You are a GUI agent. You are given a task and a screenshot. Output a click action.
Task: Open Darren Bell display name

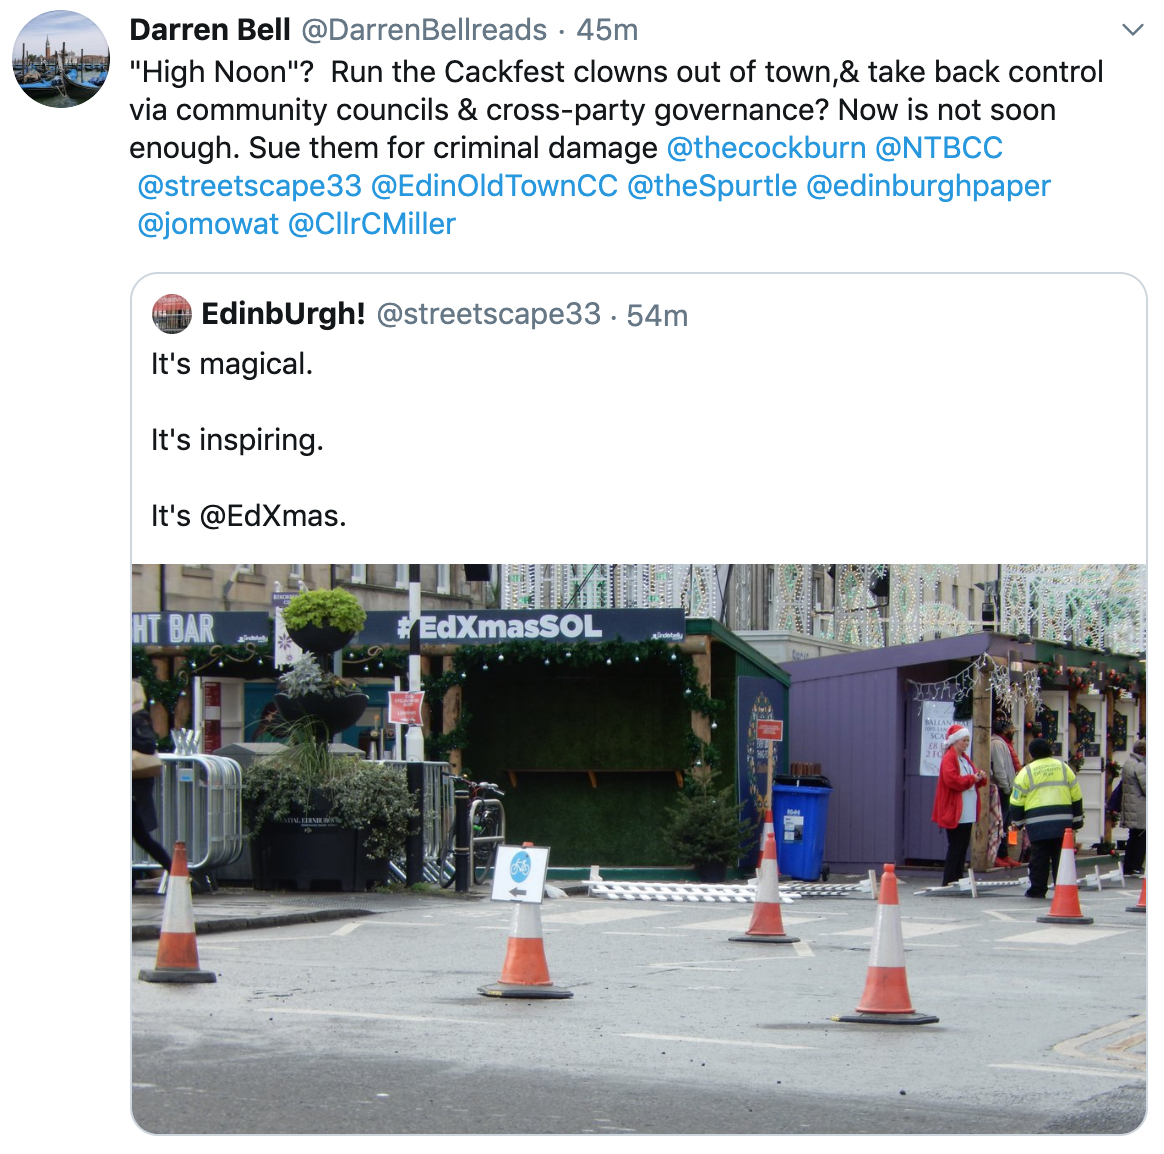(209, 30)
